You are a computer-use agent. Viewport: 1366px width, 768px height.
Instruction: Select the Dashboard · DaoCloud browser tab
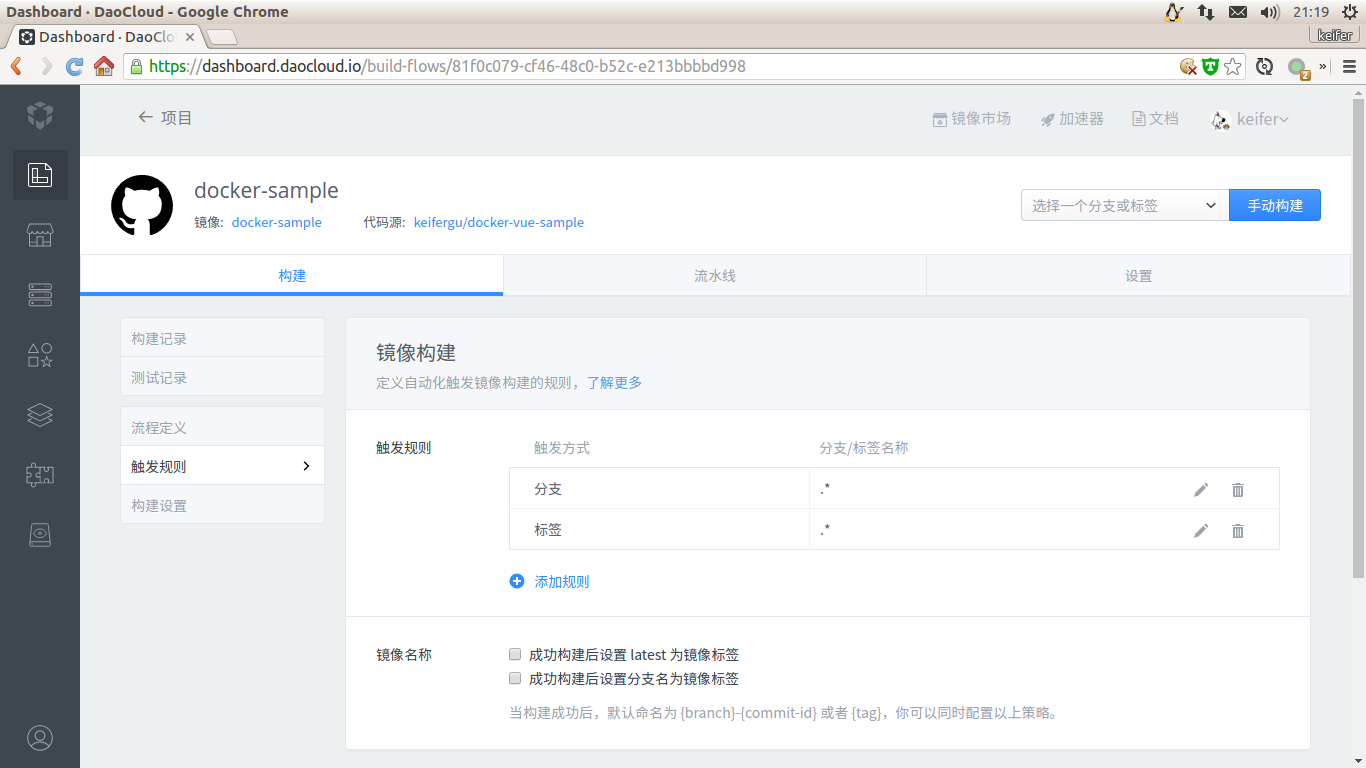(107, 37)
